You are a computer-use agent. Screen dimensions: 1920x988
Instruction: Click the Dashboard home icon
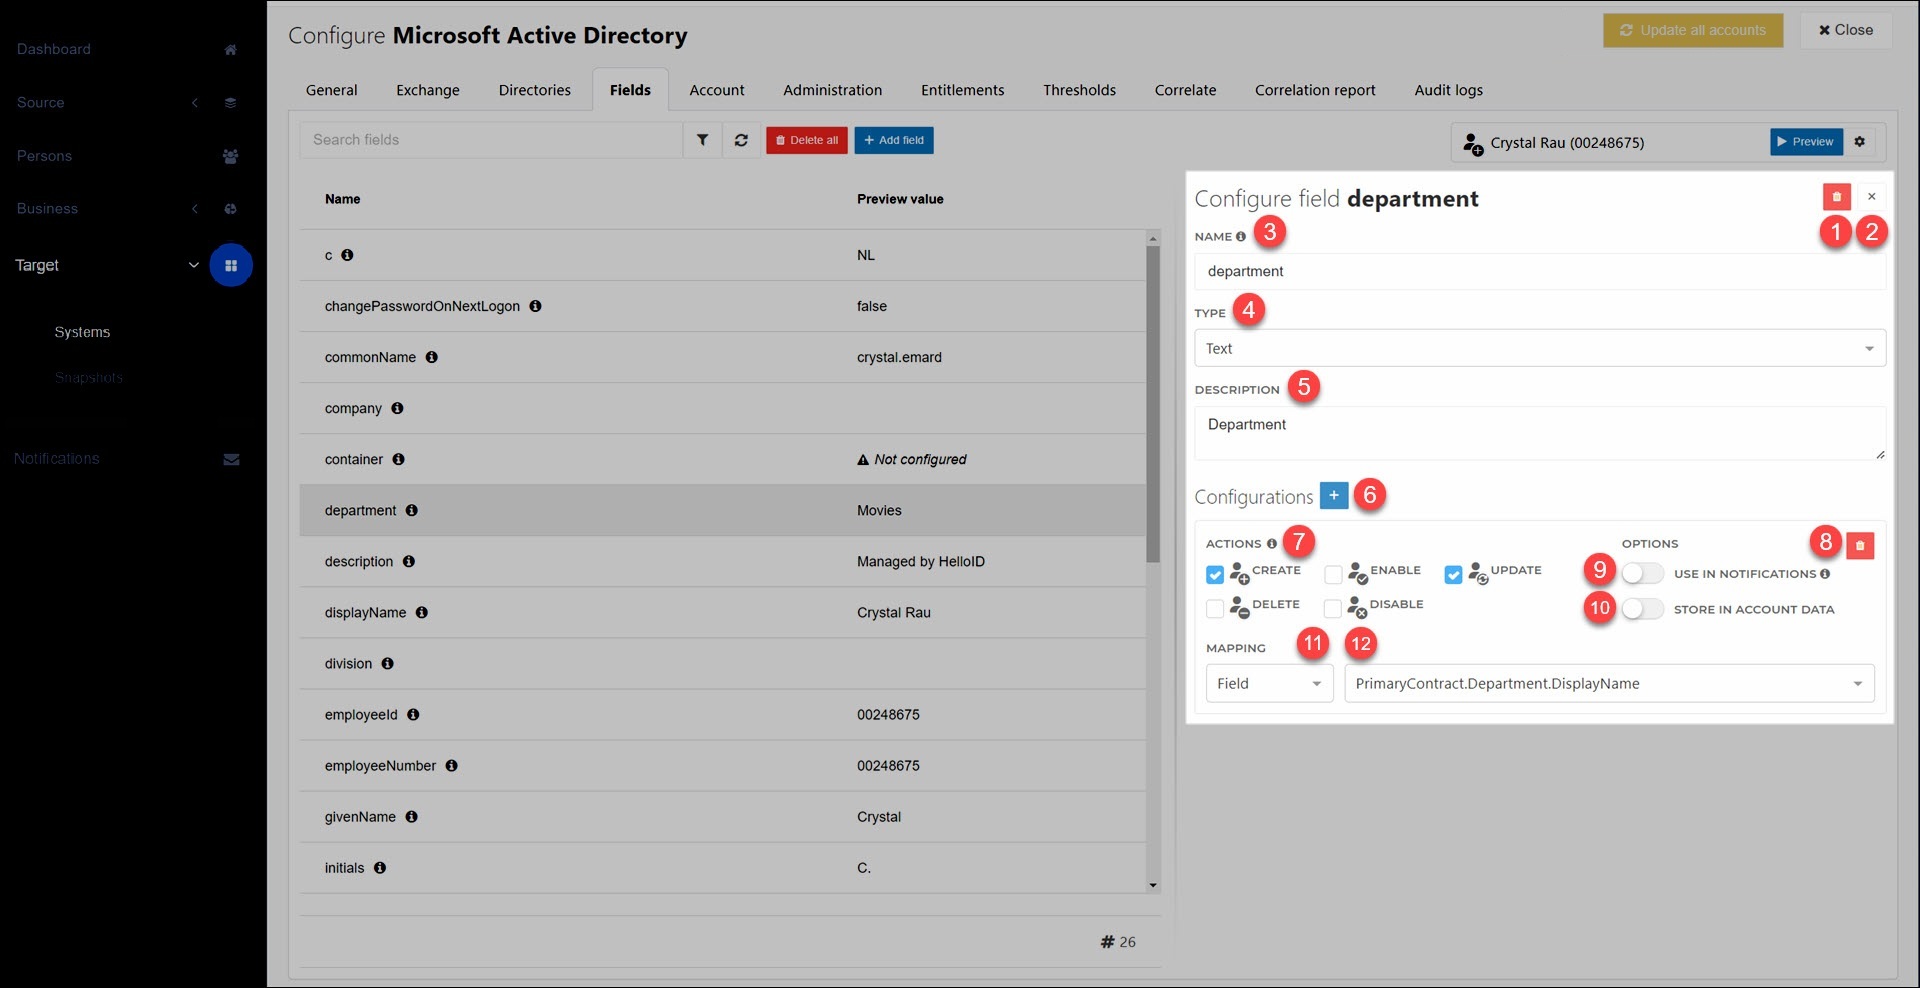click(x=231, y=50)
